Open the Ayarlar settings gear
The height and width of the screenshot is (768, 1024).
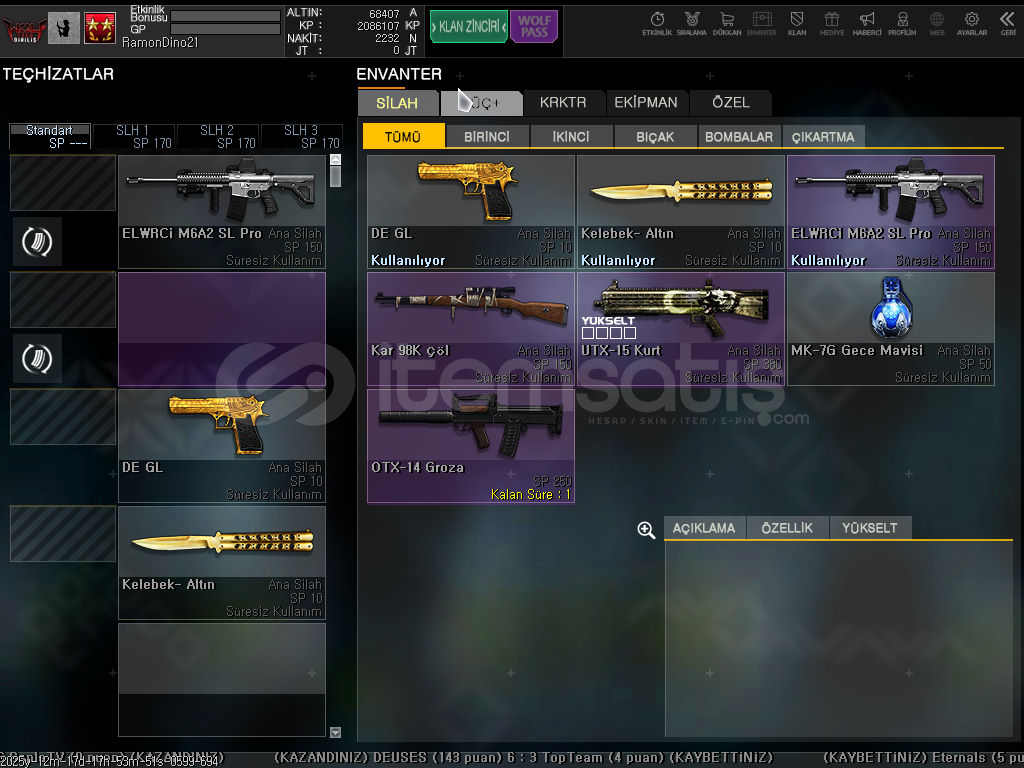(x=971, y=23)
